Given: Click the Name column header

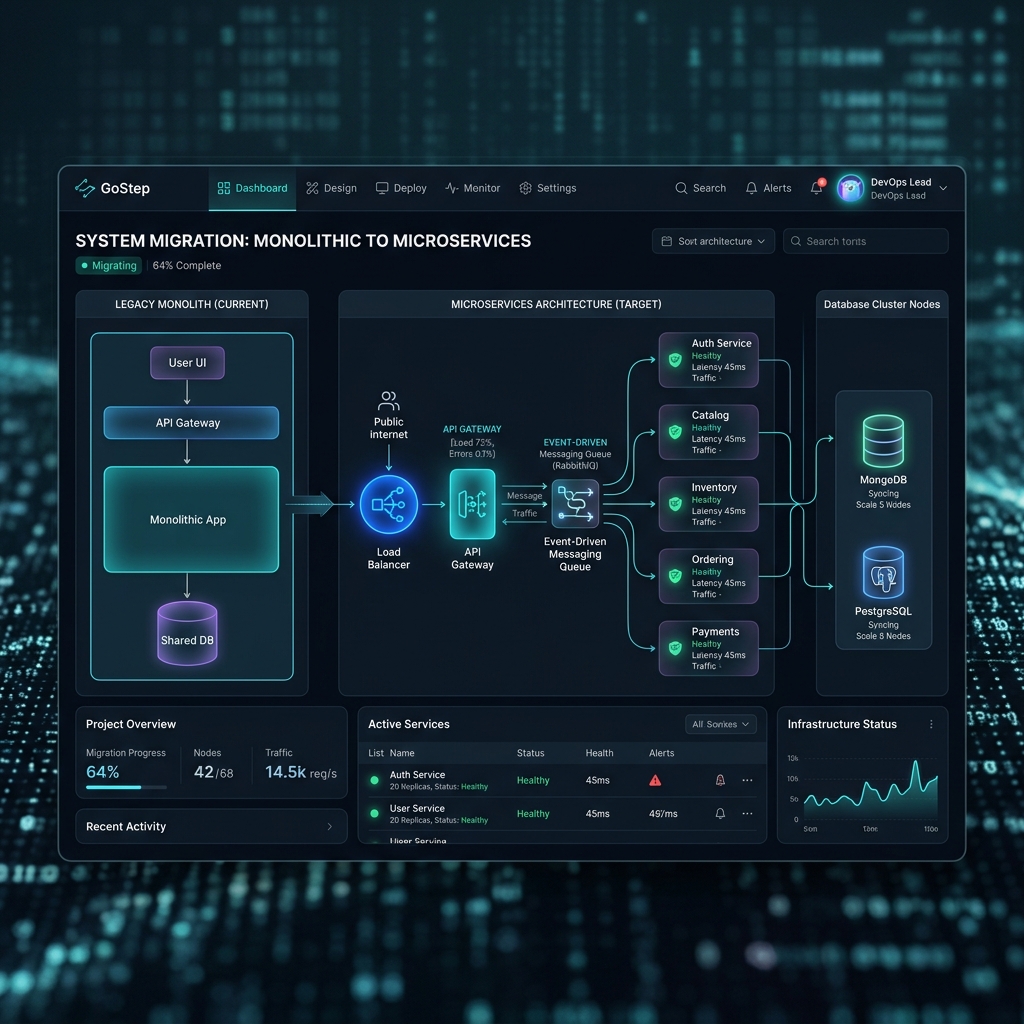Looking at the screenshot, I should [402, 753].
